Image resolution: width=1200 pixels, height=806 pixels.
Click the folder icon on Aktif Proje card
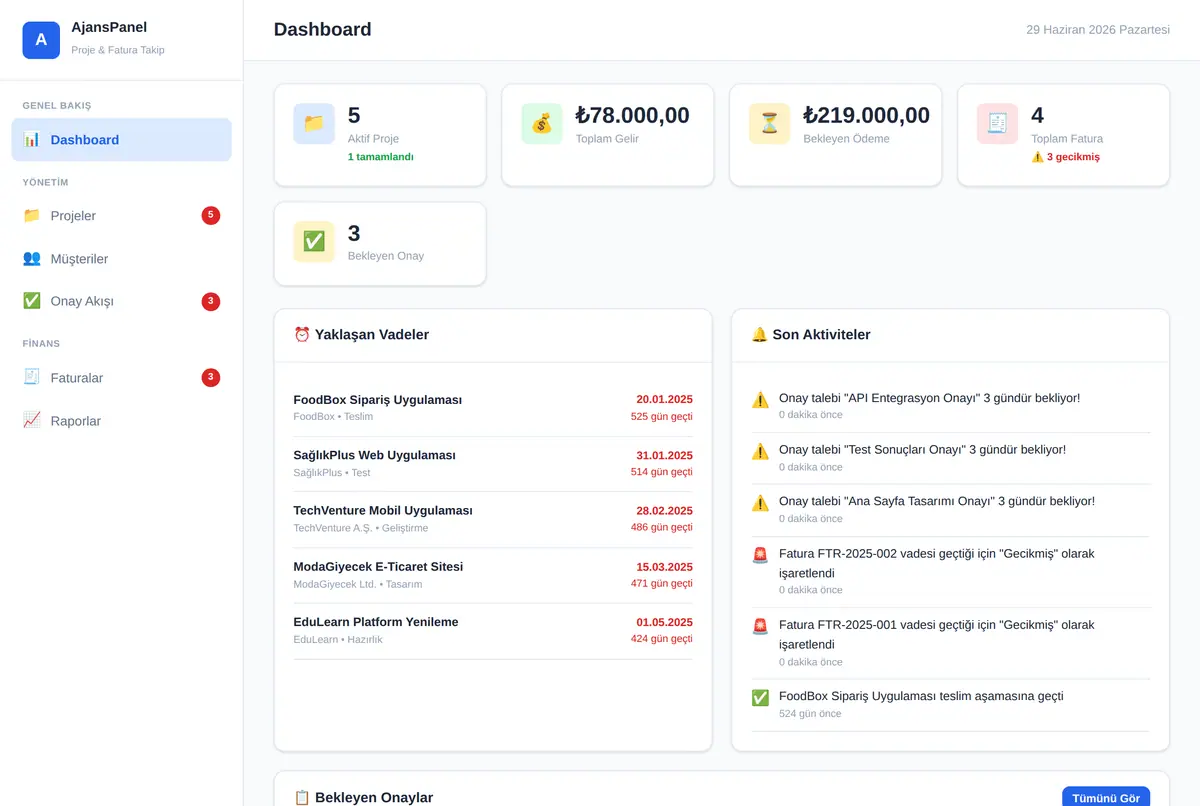(x=314, y=124)
